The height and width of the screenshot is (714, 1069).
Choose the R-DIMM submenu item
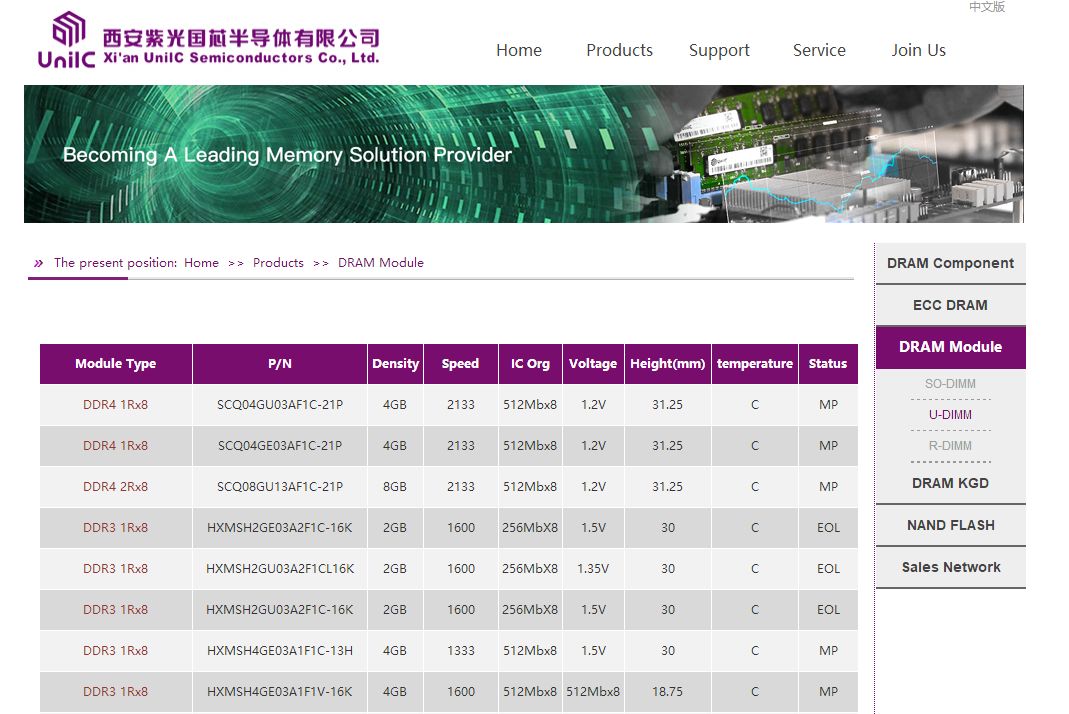(950, 446)
